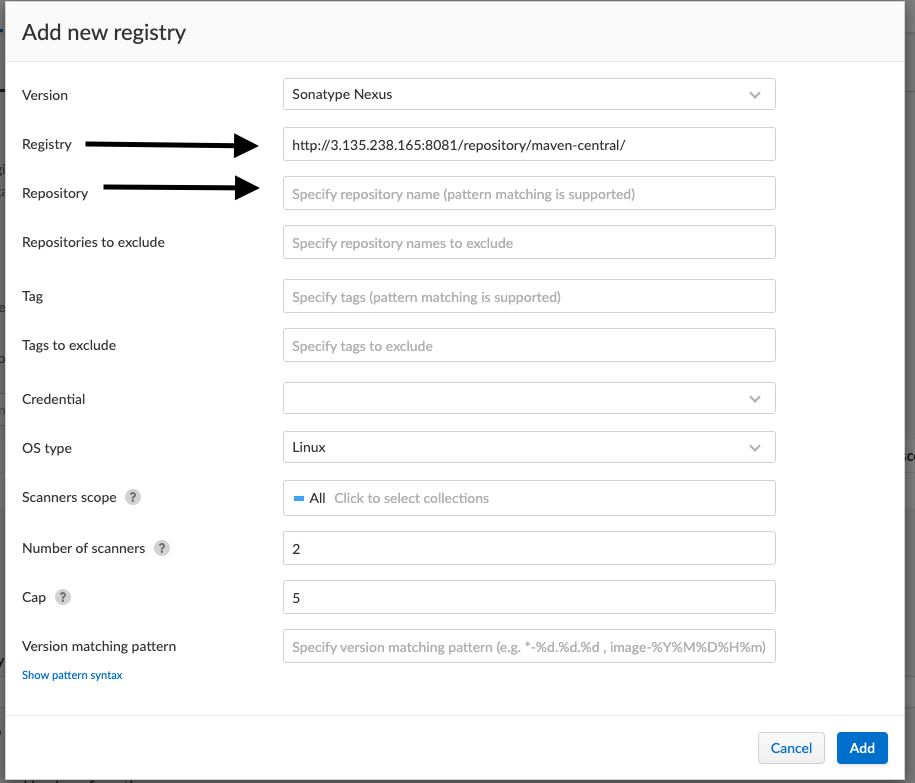Click the Registry URL input field

pos(528,145)
